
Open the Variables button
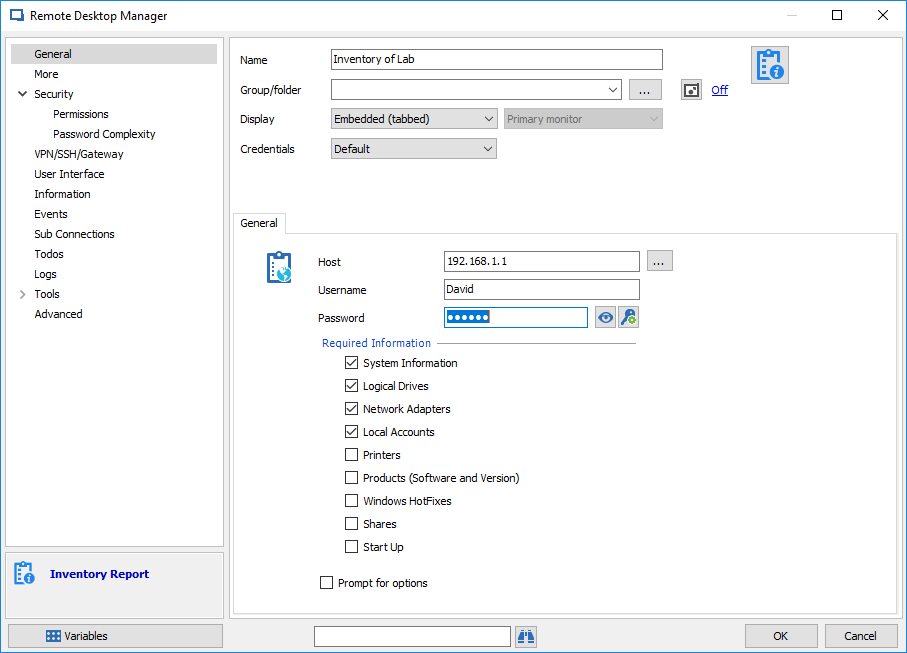point(115,636)
